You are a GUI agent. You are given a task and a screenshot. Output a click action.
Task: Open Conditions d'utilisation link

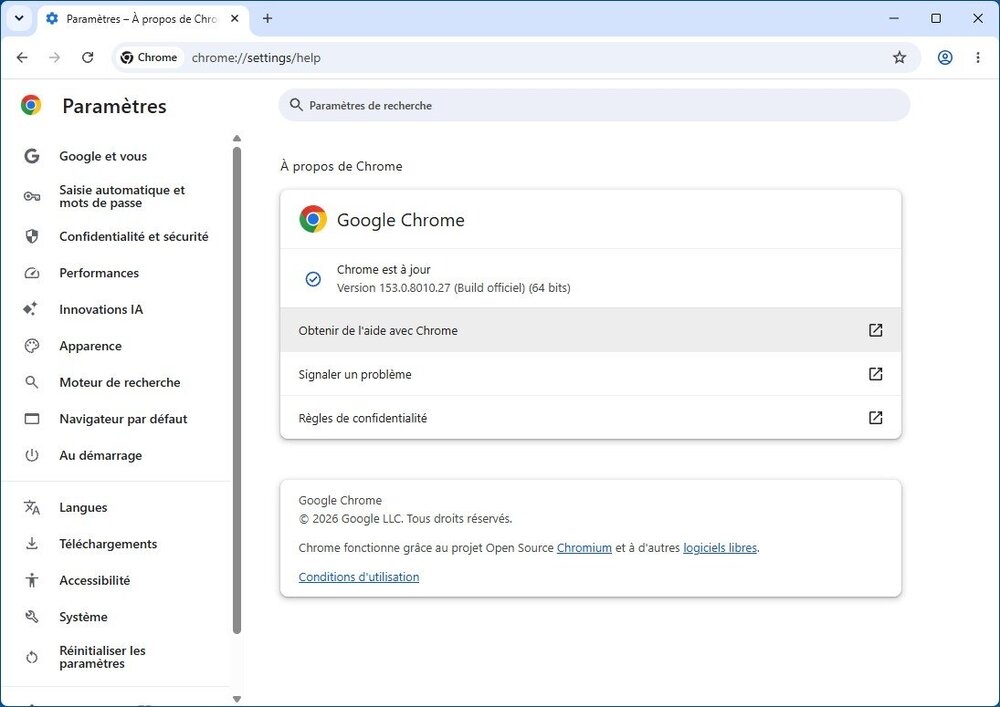click(x=359, y=577)
